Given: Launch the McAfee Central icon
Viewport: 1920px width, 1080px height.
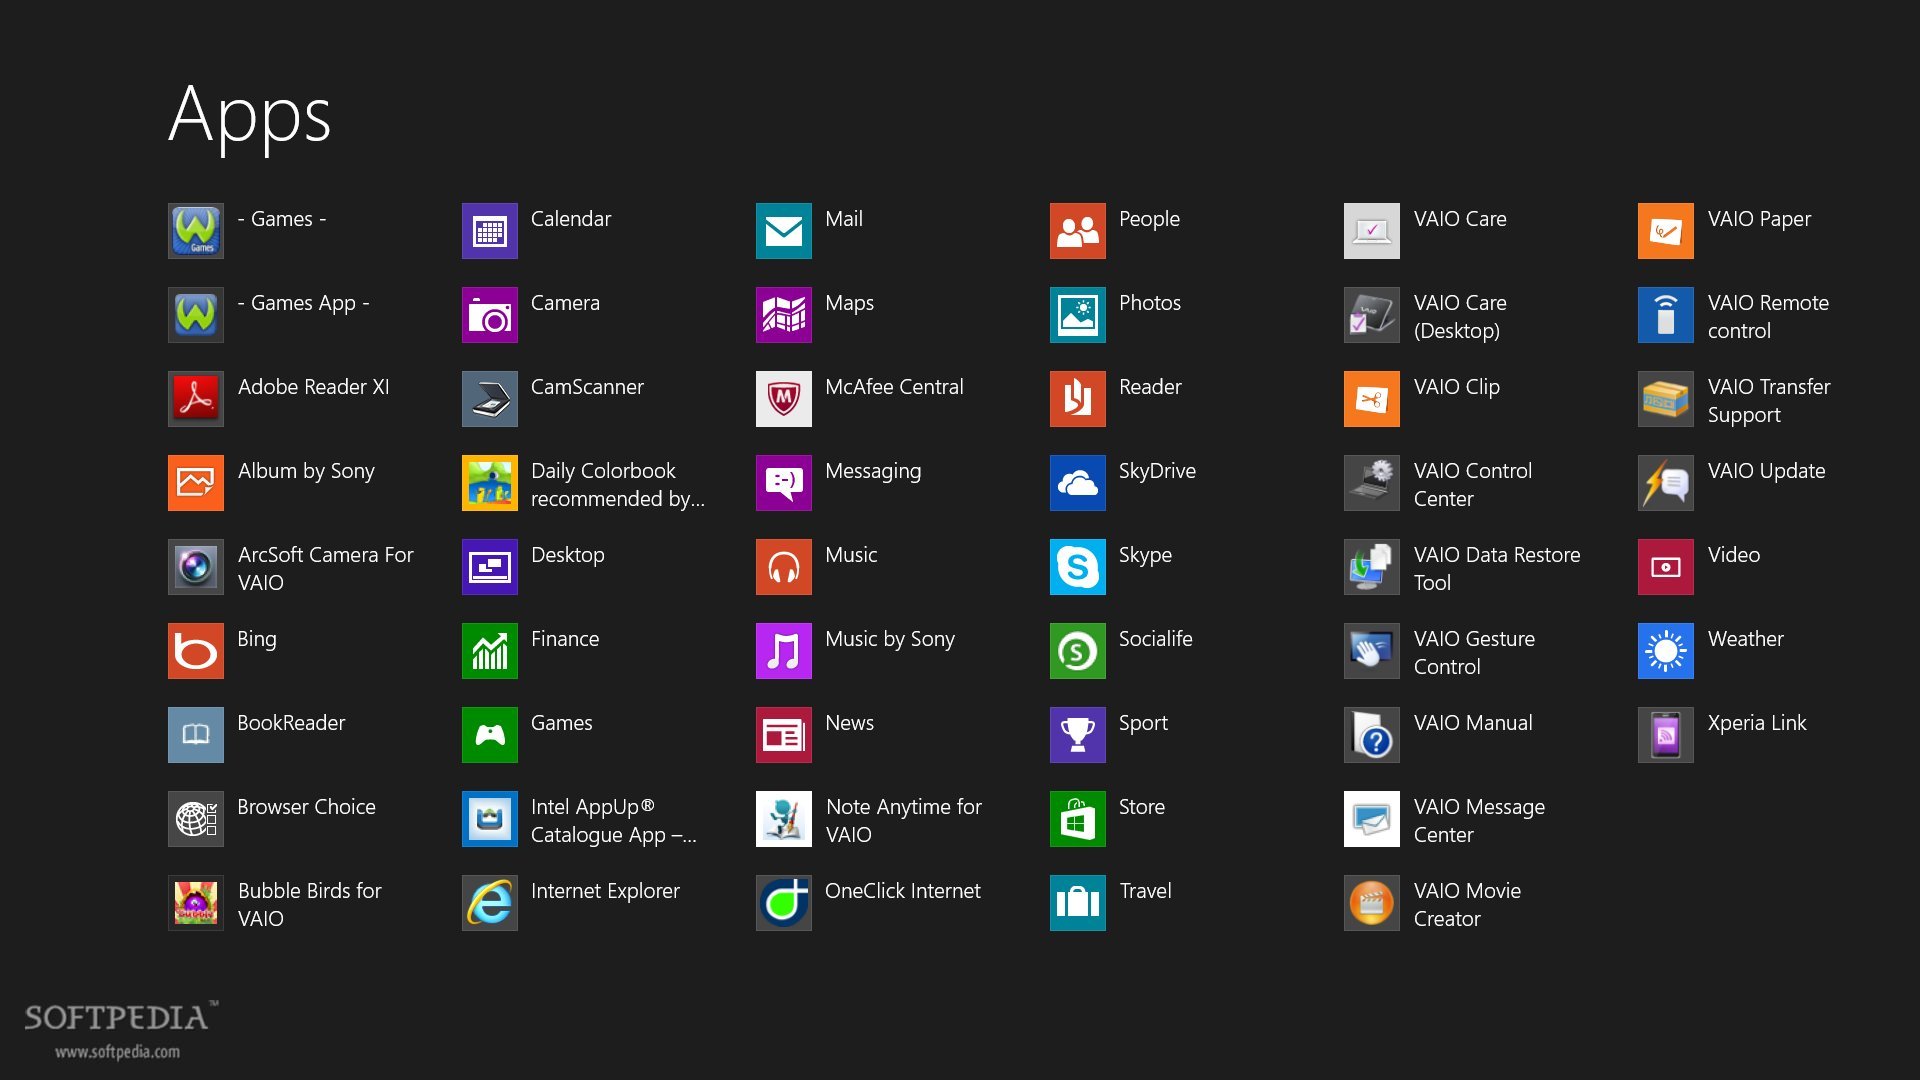Looking at the screenshot, I should pyautogui.click(x=784, y=399).
